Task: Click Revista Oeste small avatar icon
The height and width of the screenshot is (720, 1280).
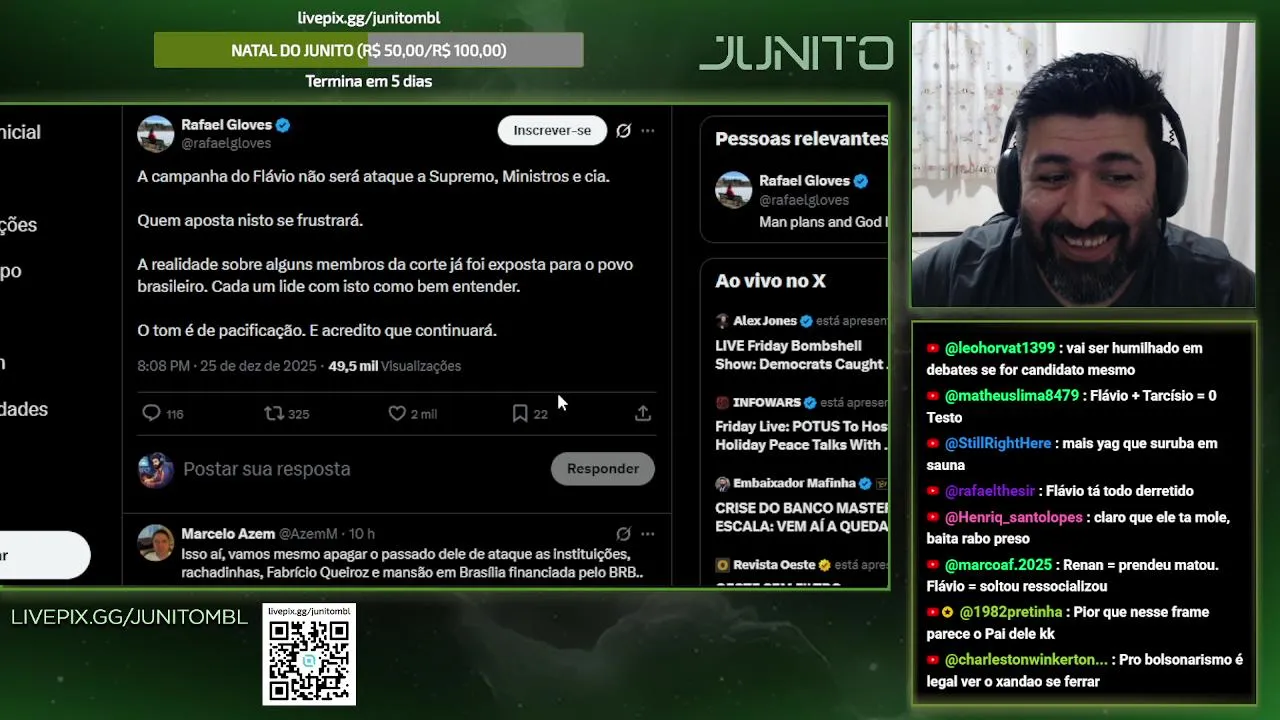Action: pos(722,565)
